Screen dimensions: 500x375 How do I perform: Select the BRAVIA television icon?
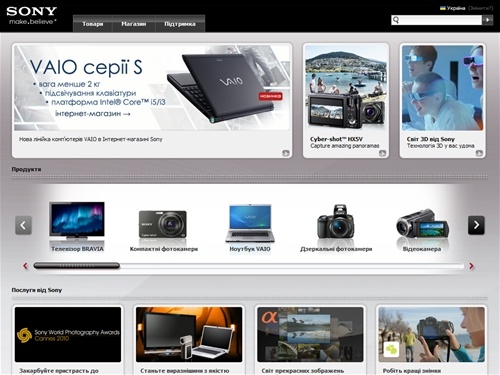(x=77, y=221)
